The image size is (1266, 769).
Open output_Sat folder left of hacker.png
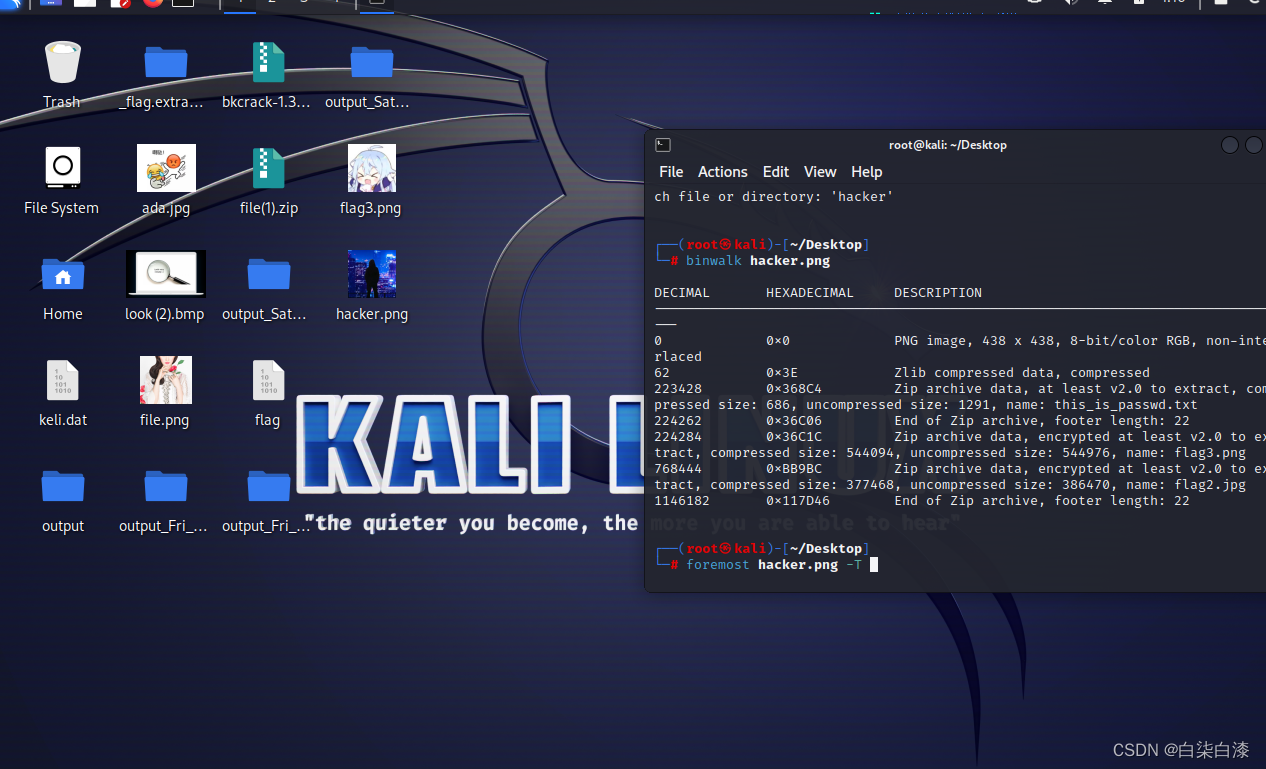pyautogui.click(x=268, y=276)
